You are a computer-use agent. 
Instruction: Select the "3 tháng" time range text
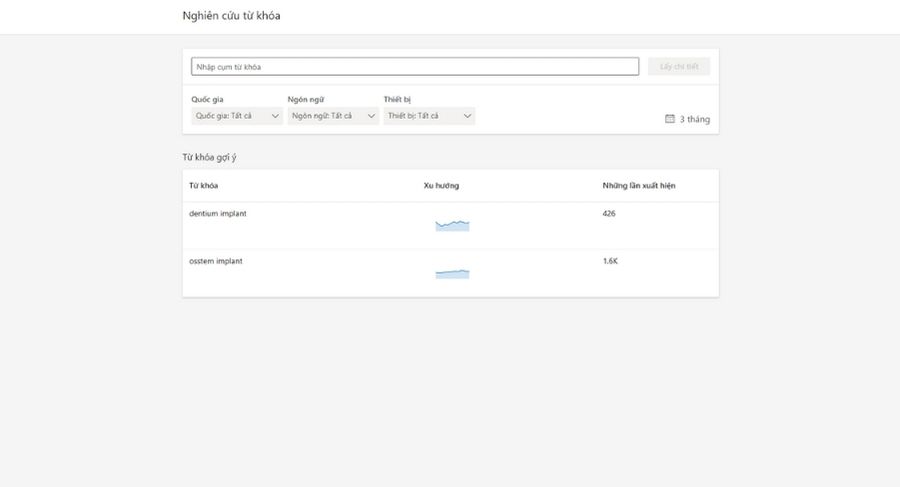click(695, 119)
